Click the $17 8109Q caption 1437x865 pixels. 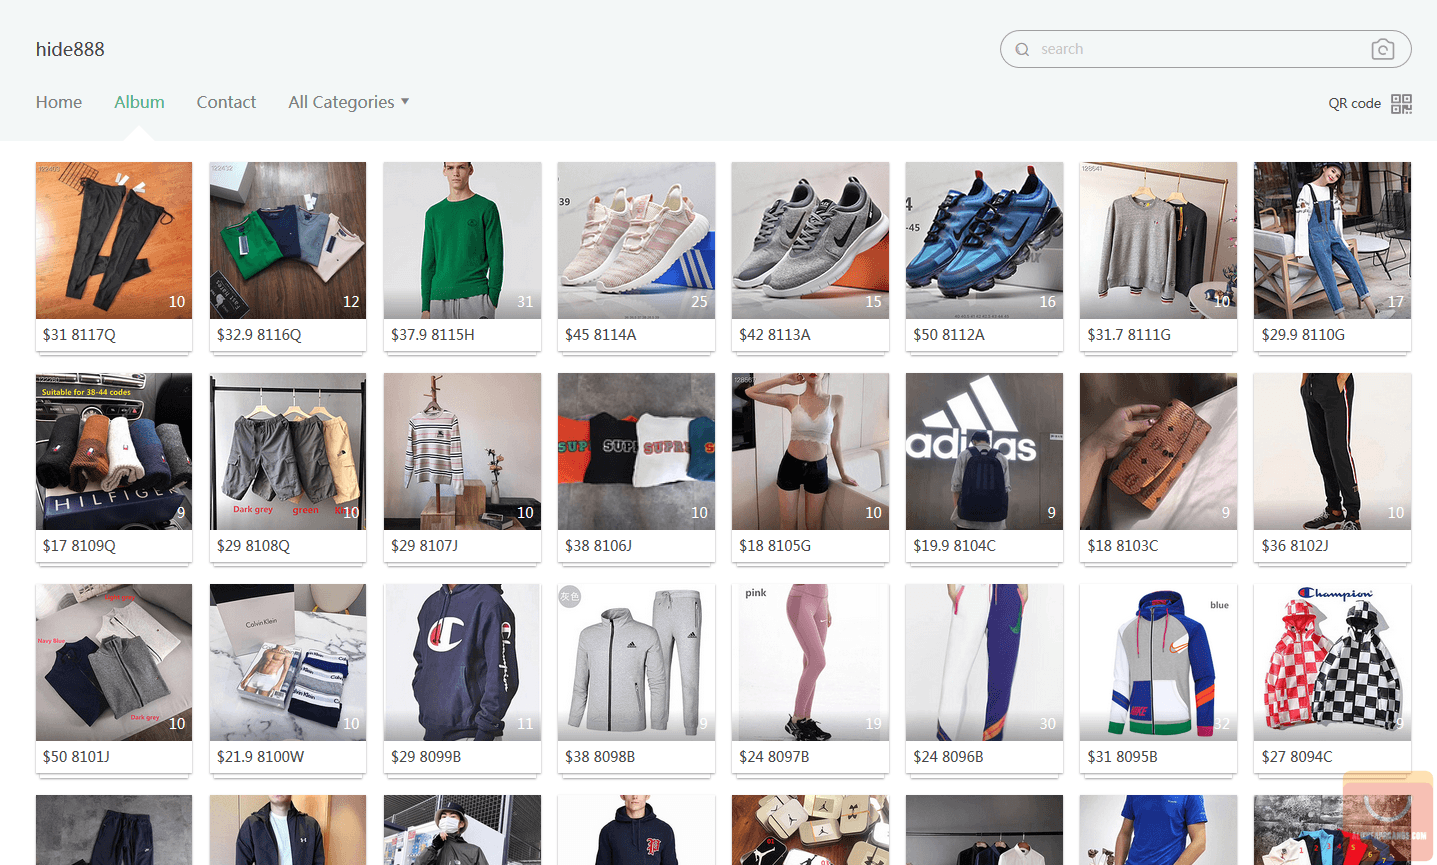tap(79, 546)
